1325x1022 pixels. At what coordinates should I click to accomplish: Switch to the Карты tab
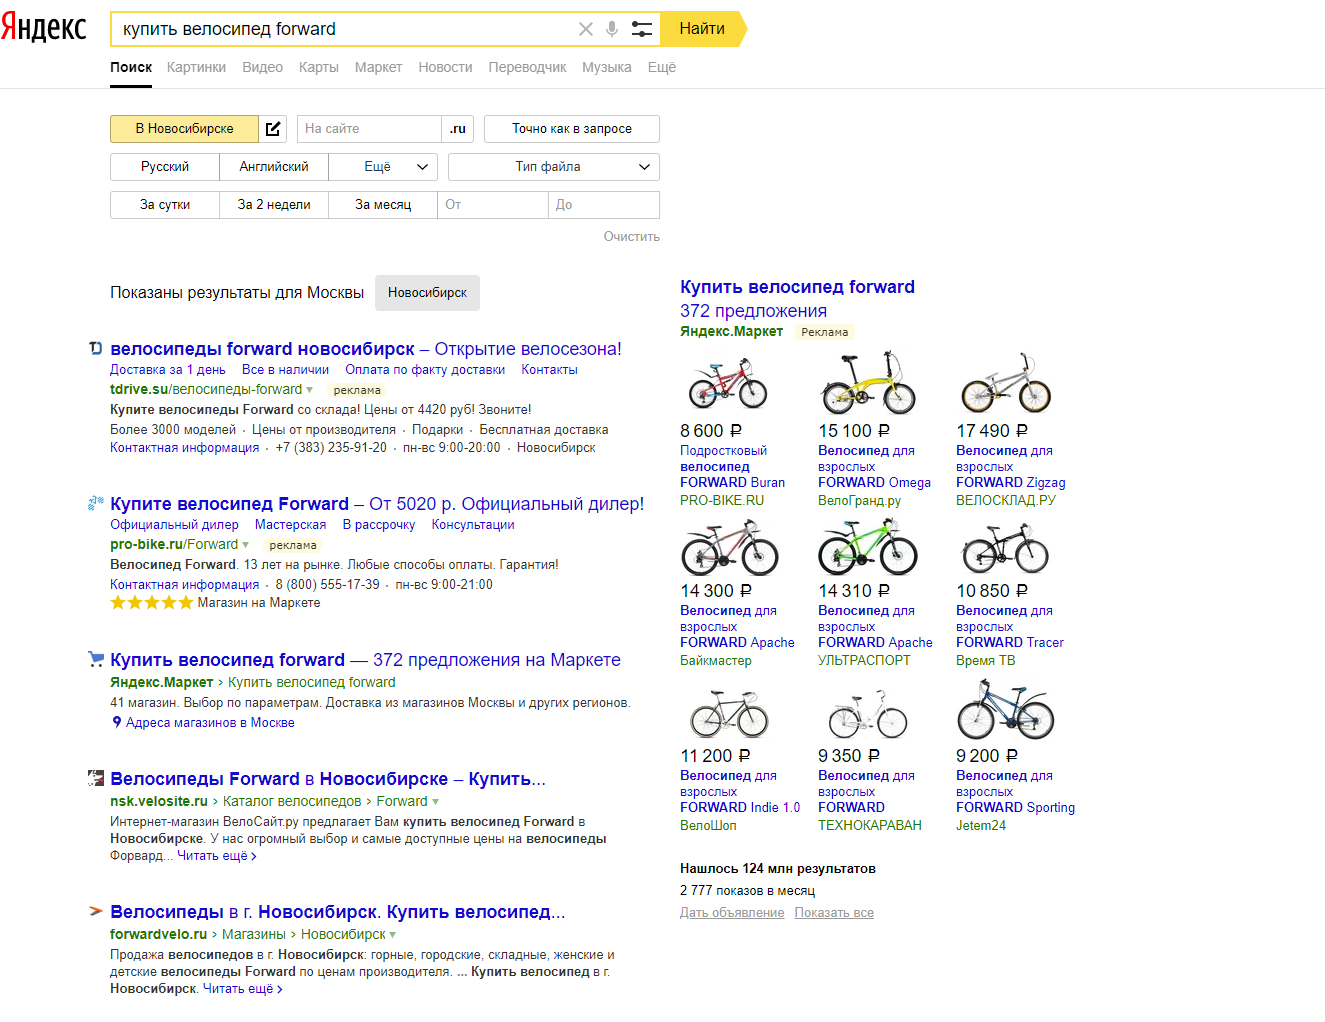(318, 67)
